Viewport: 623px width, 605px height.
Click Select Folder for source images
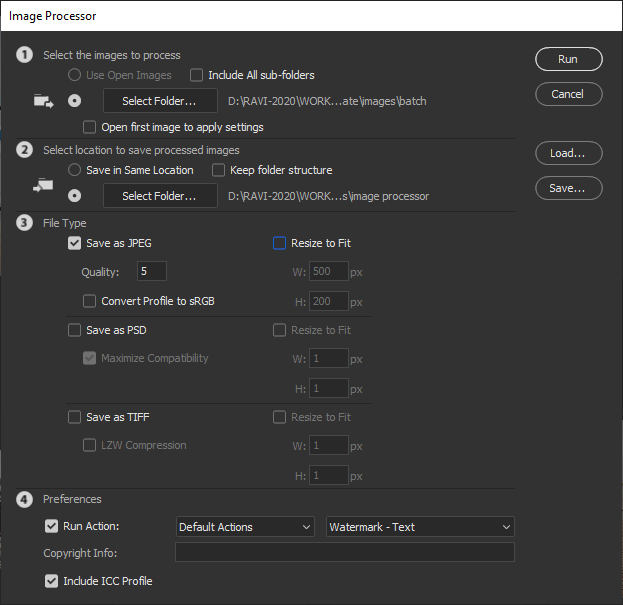coord(160,101)
